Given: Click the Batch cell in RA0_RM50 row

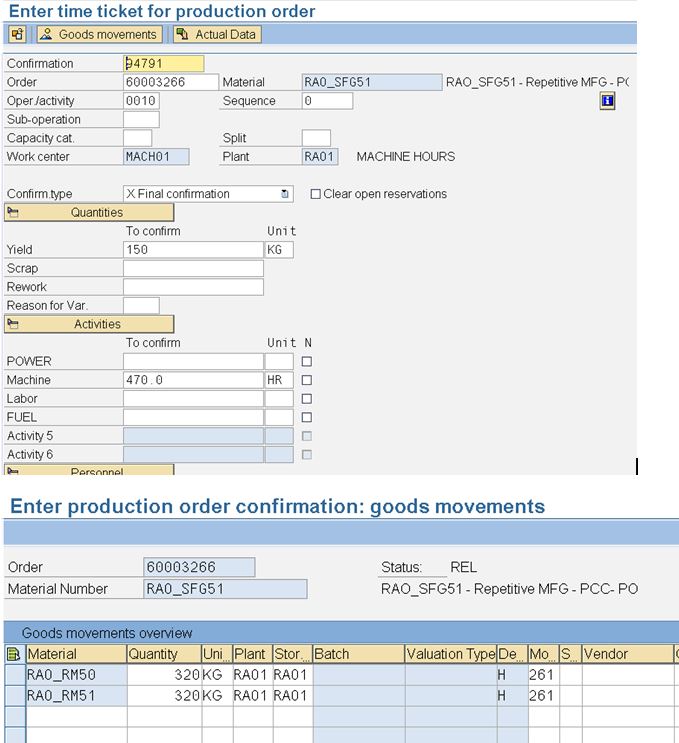Looking at the screenshot, I should pyautogui.click(x=359, y=675).
